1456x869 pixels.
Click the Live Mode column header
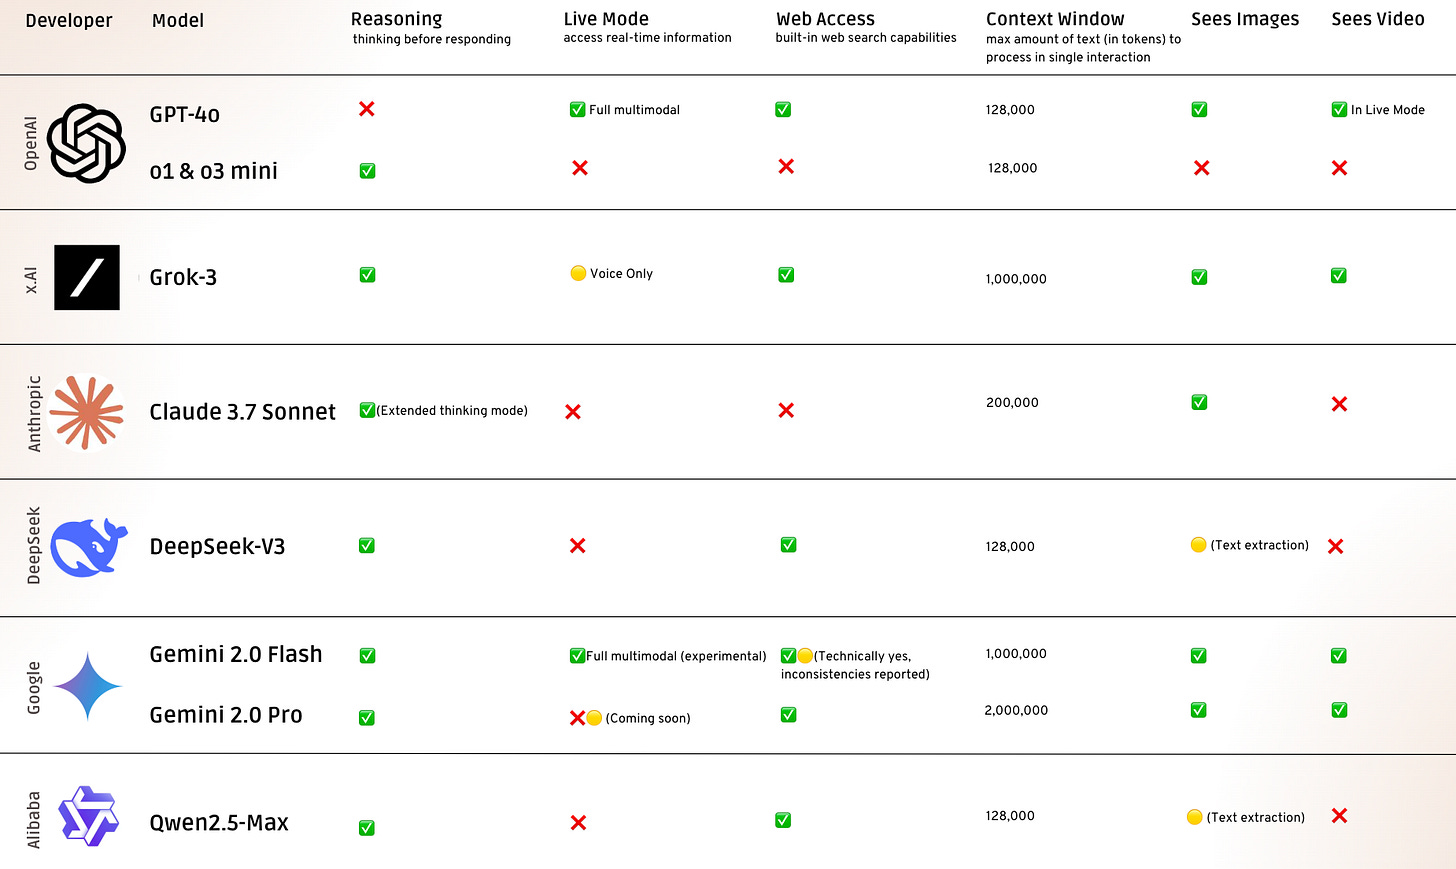606,19
